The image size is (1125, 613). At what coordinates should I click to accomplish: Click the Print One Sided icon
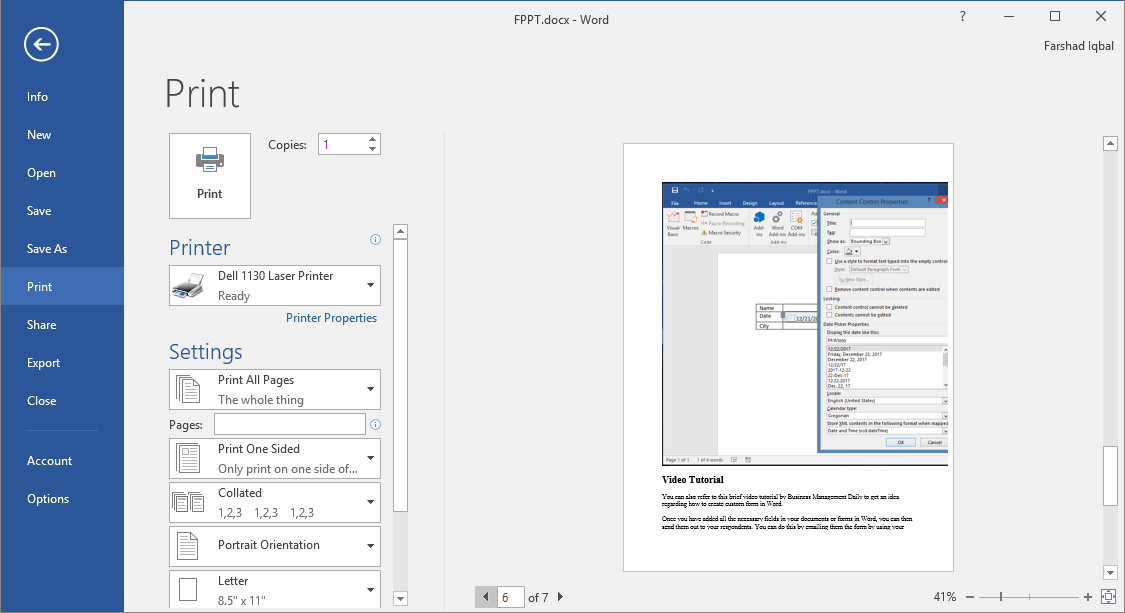click(190, 457)
